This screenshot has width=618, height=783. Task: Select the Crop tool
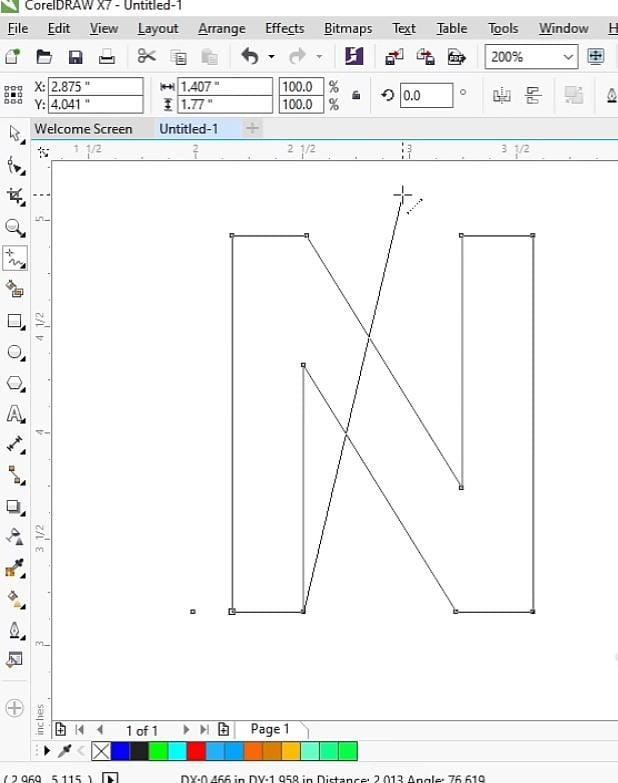[15, 196]
